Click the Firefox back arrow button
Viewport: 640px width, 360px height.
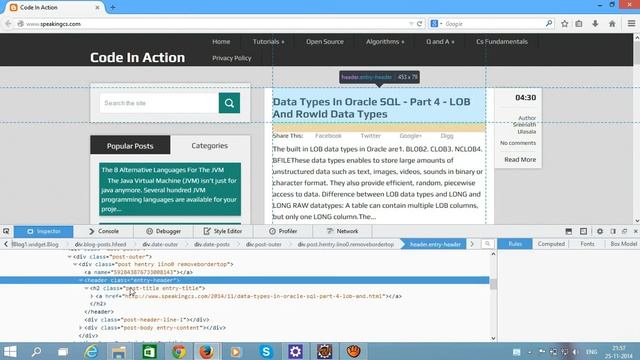[8, 24]
